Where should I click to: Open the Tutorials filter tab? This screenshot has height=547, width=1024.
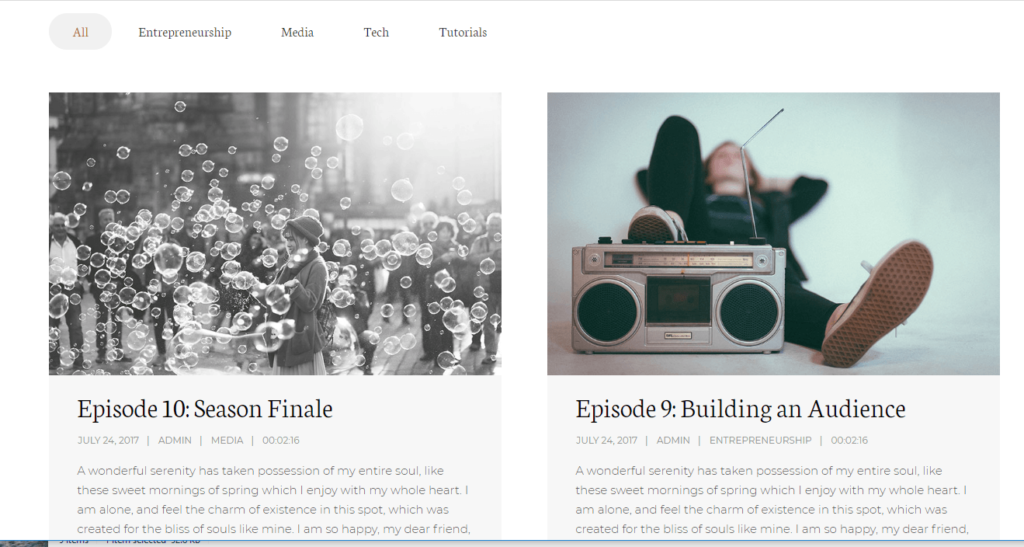click(x=462, y=32)
